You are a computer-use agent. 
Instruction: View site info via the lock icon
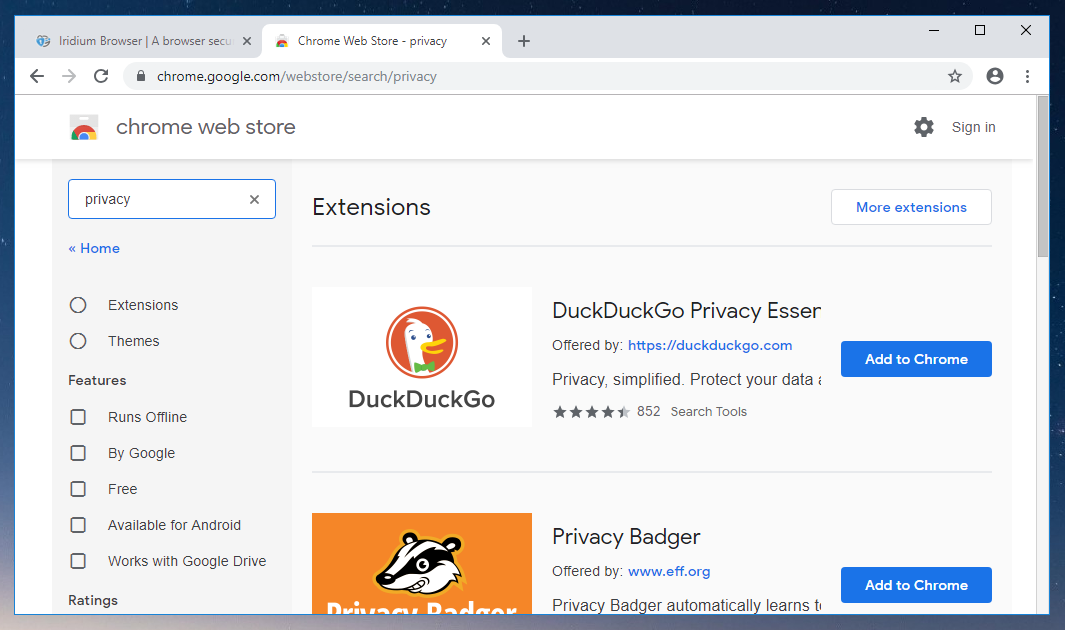[141, 76]
